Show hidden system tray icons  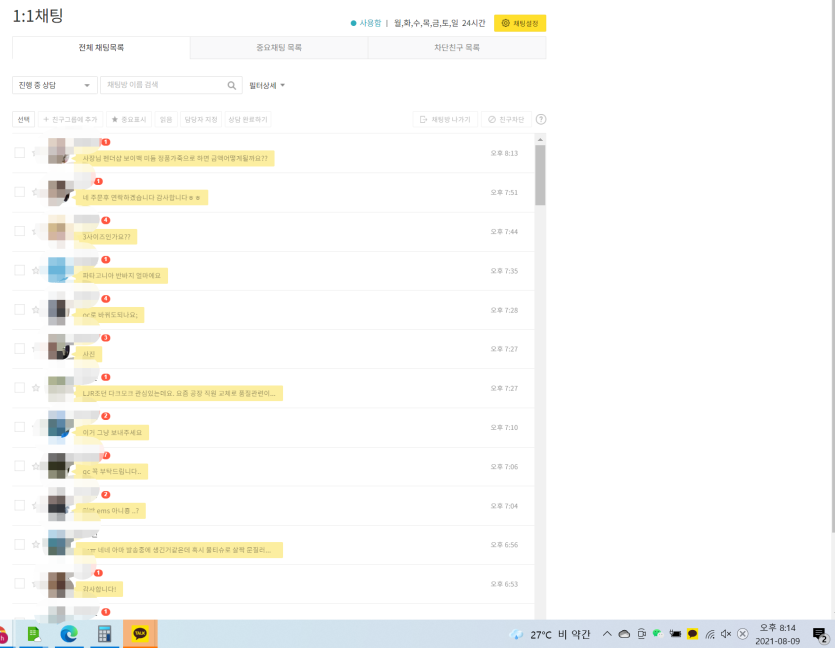click(x=607, y=634)
